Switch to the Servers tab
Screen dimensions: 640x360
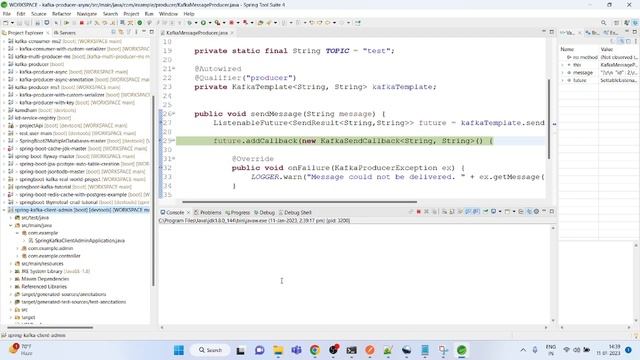coord(64,33)
